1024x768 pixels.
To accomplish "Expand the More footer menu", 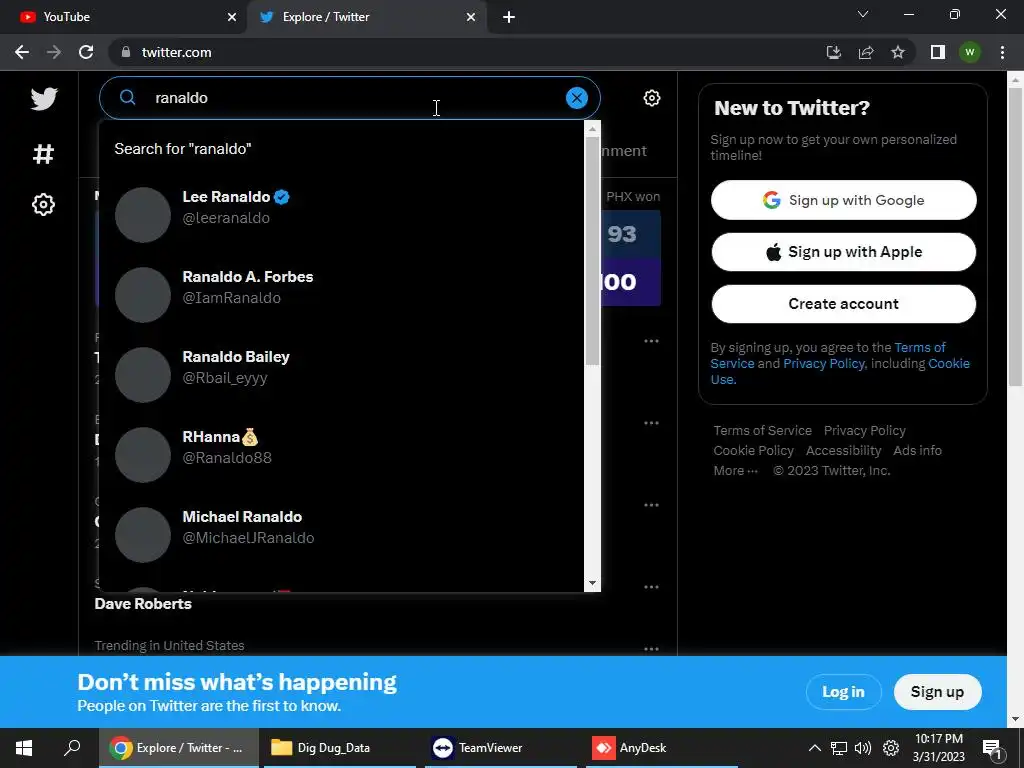I will [735, 471].
